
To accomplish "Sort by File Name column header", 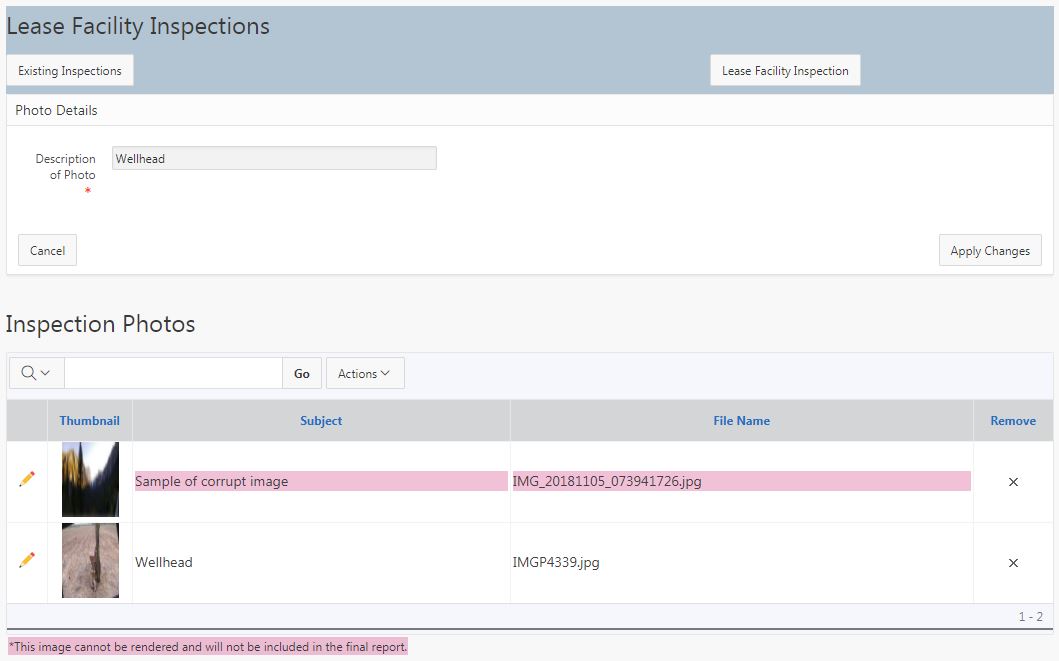I will tap(741, 421).
